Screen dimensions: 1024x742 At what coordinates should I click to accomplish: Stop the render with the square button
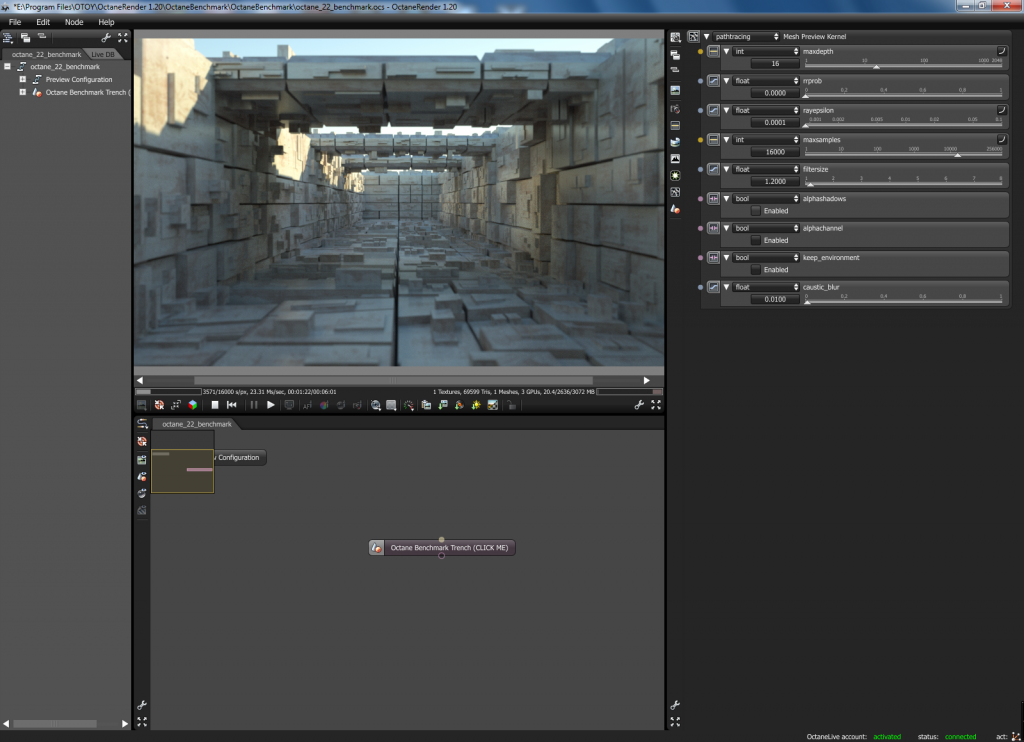tap(215, 405)
